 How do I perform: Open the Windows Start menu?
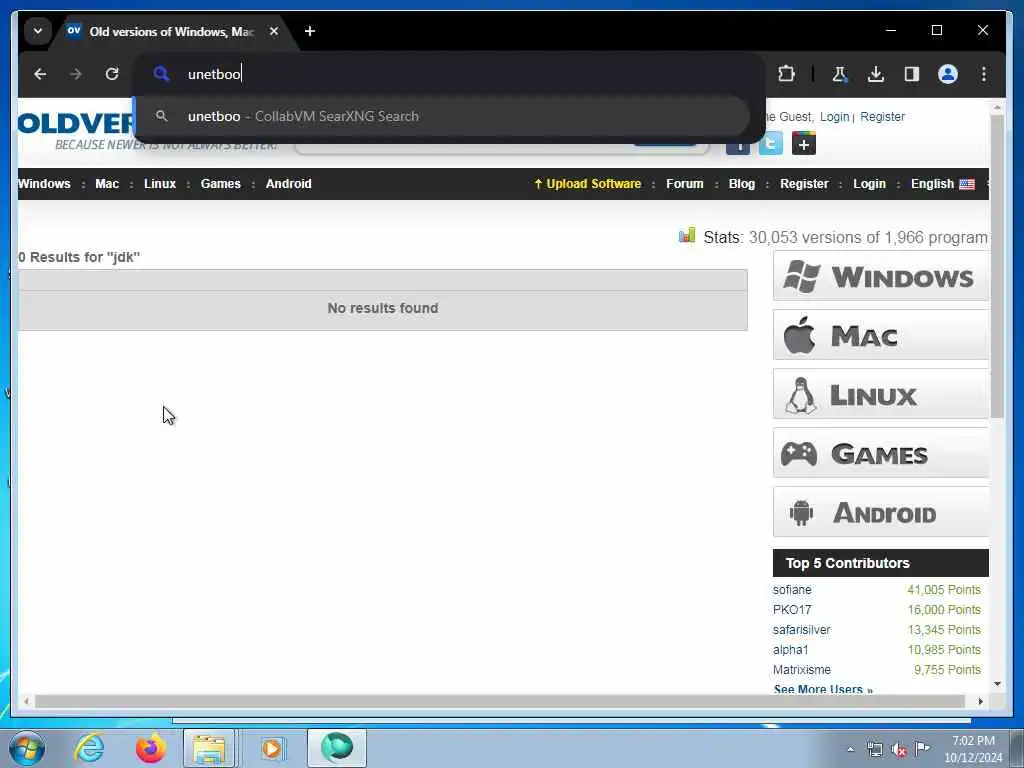click(x=27, y=748)
